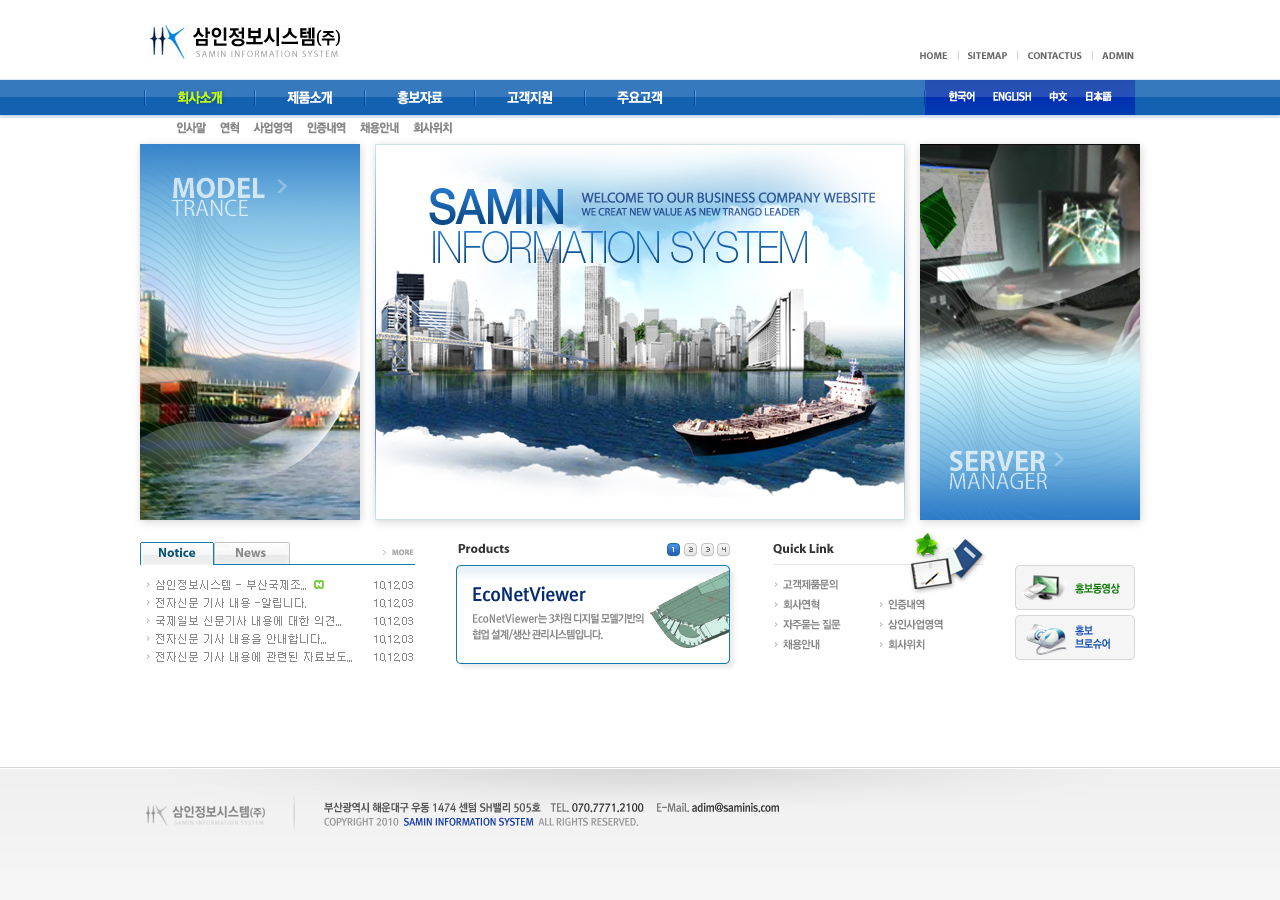Open notice 전자신문 기사 내용을 안내합니다...
Viewport: 1280px width, 900px height.
[x=241, y=639]
